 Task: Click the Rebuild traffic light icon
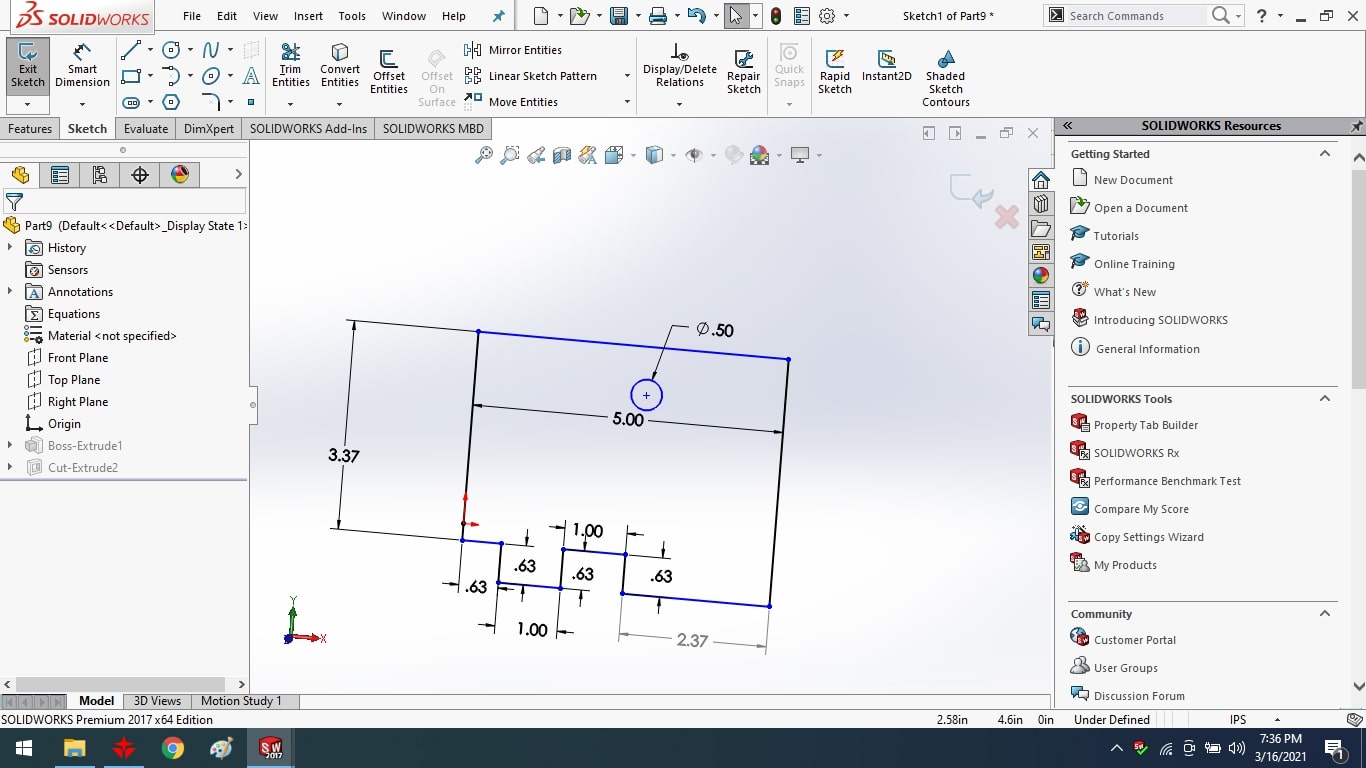(x=776, y=16)
